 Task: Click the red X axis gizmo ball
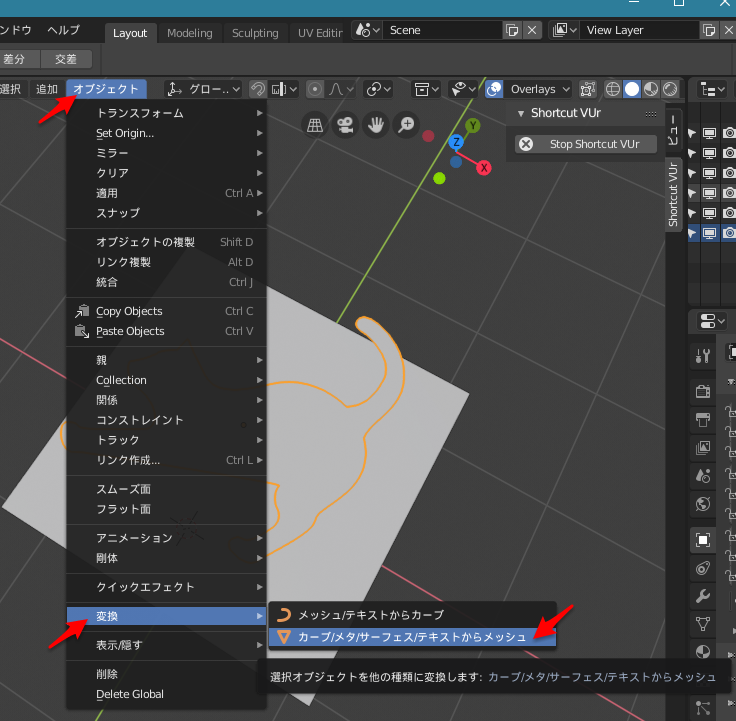(484, 168)
